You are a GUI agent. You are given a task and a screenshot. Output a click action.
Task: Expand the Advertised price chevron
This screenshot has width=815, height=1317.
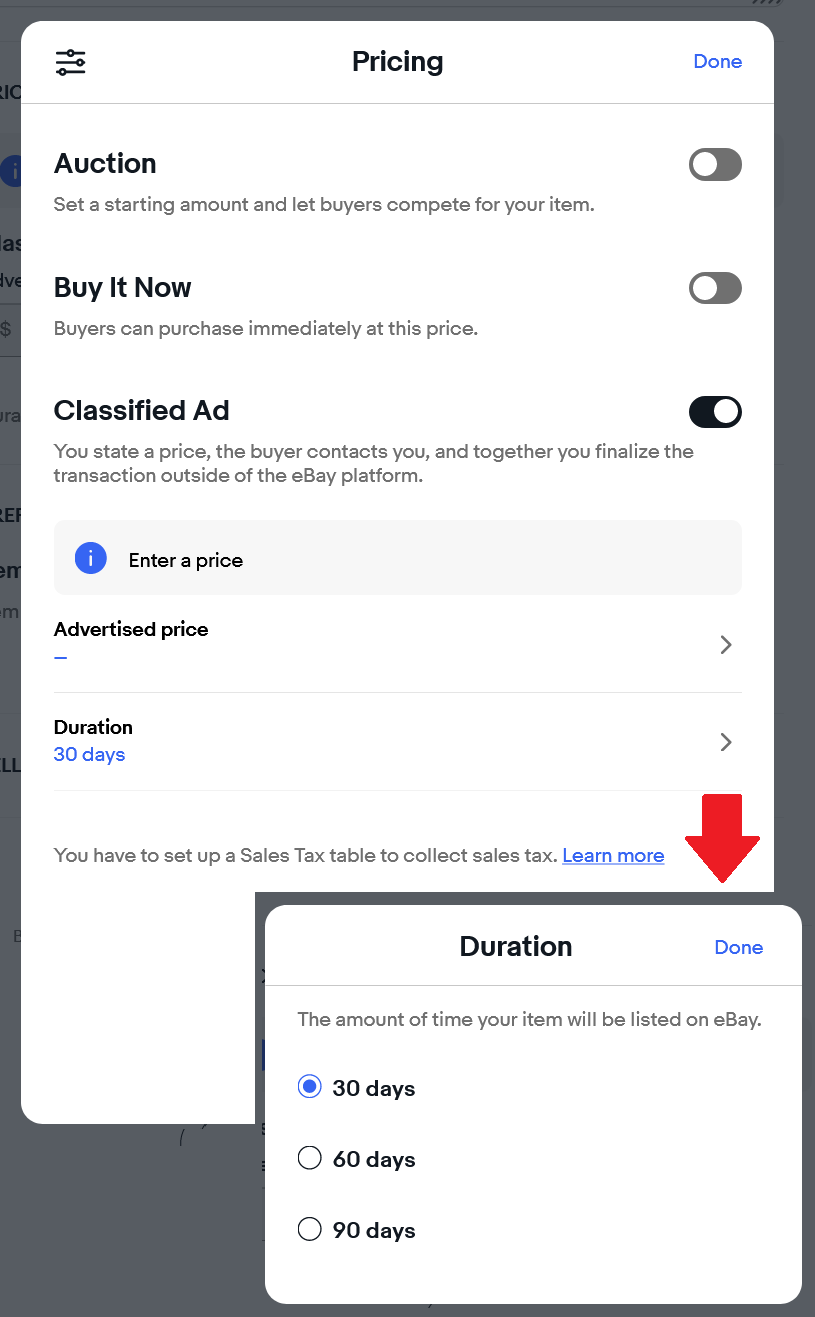(726, 645)
